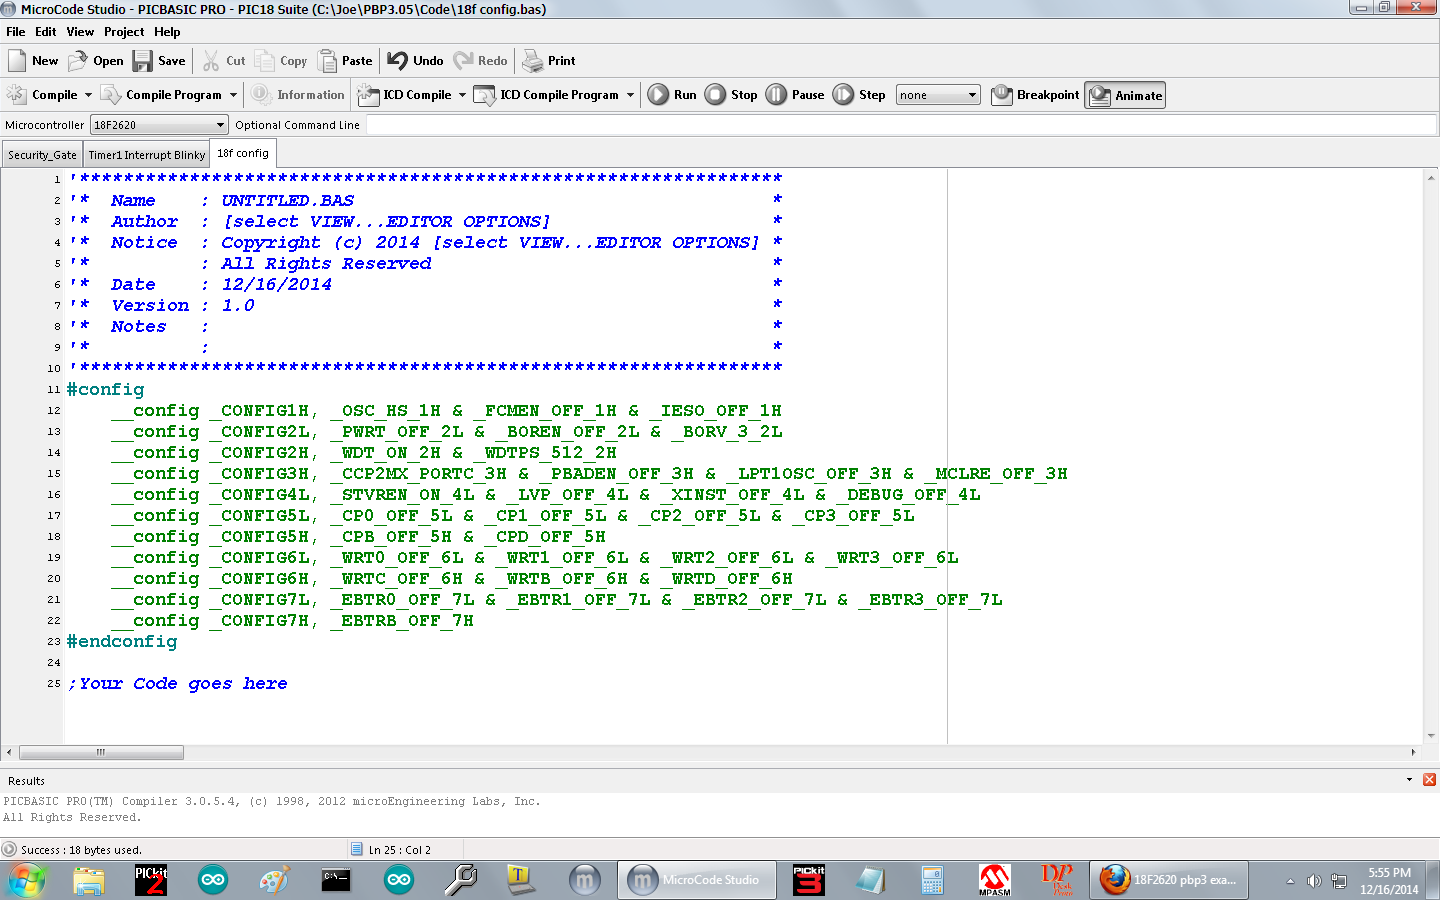This screenshot has width=1440, height=900.
Task: Save the current file
Action: 159,61
